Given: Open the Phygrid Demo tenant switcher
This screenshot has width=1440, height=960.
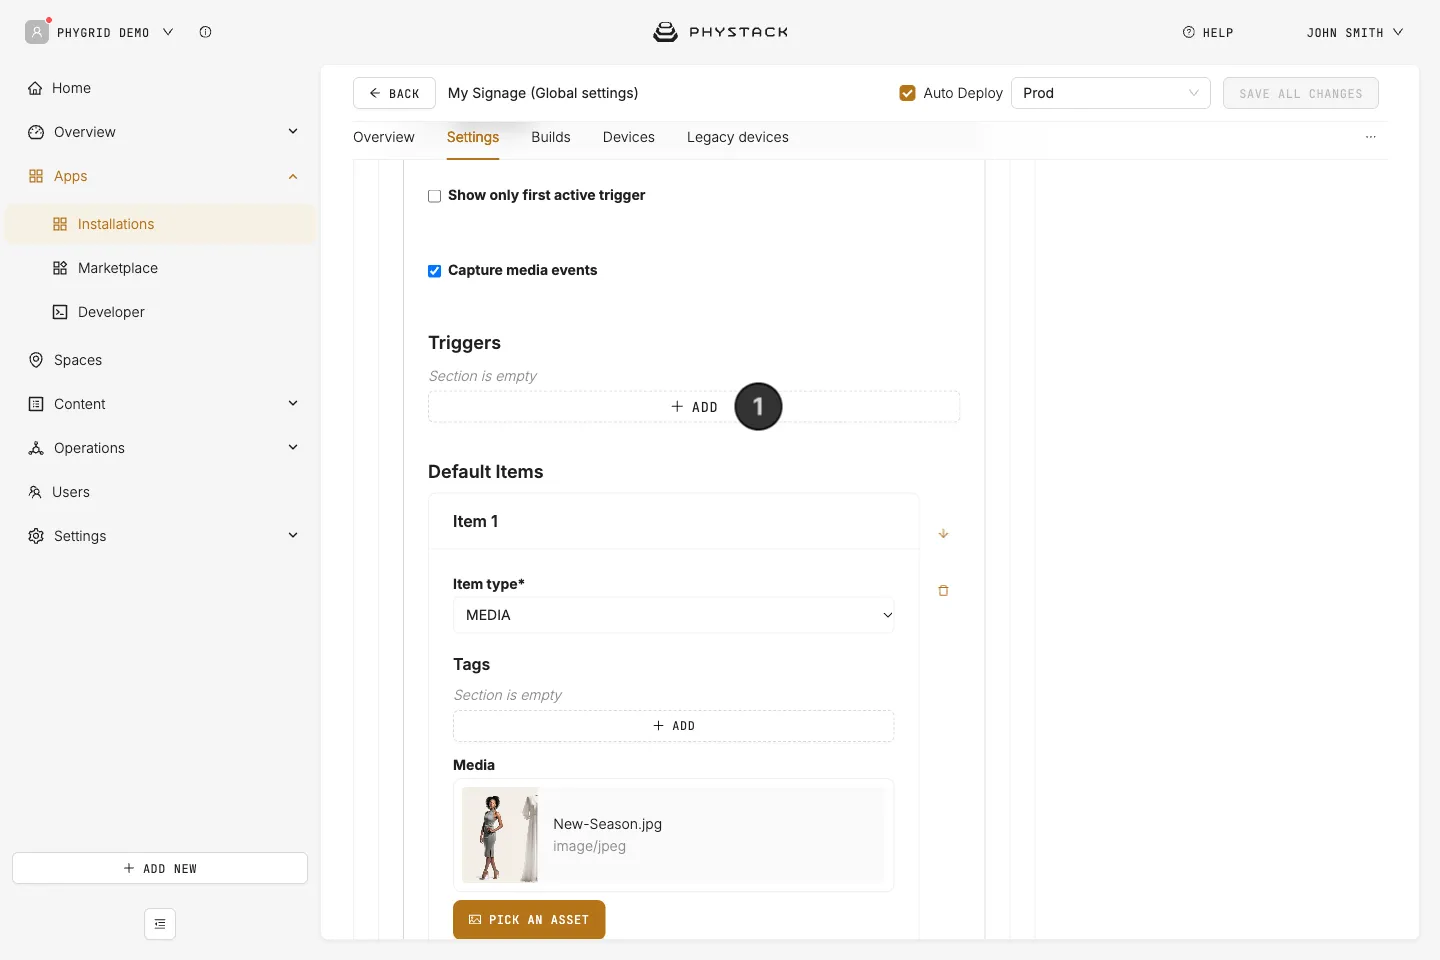Looking at the screenshot, I should 100,32.
